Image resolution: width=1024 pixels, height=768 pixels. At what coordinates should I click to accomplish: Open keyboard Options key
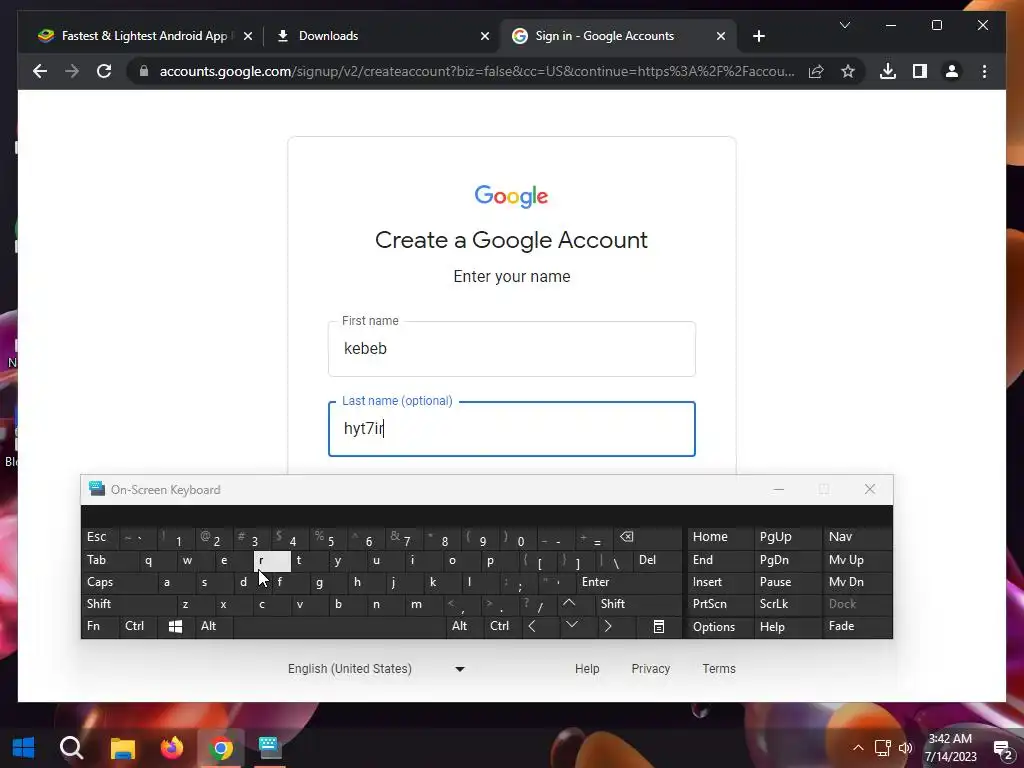click(720, 626)
